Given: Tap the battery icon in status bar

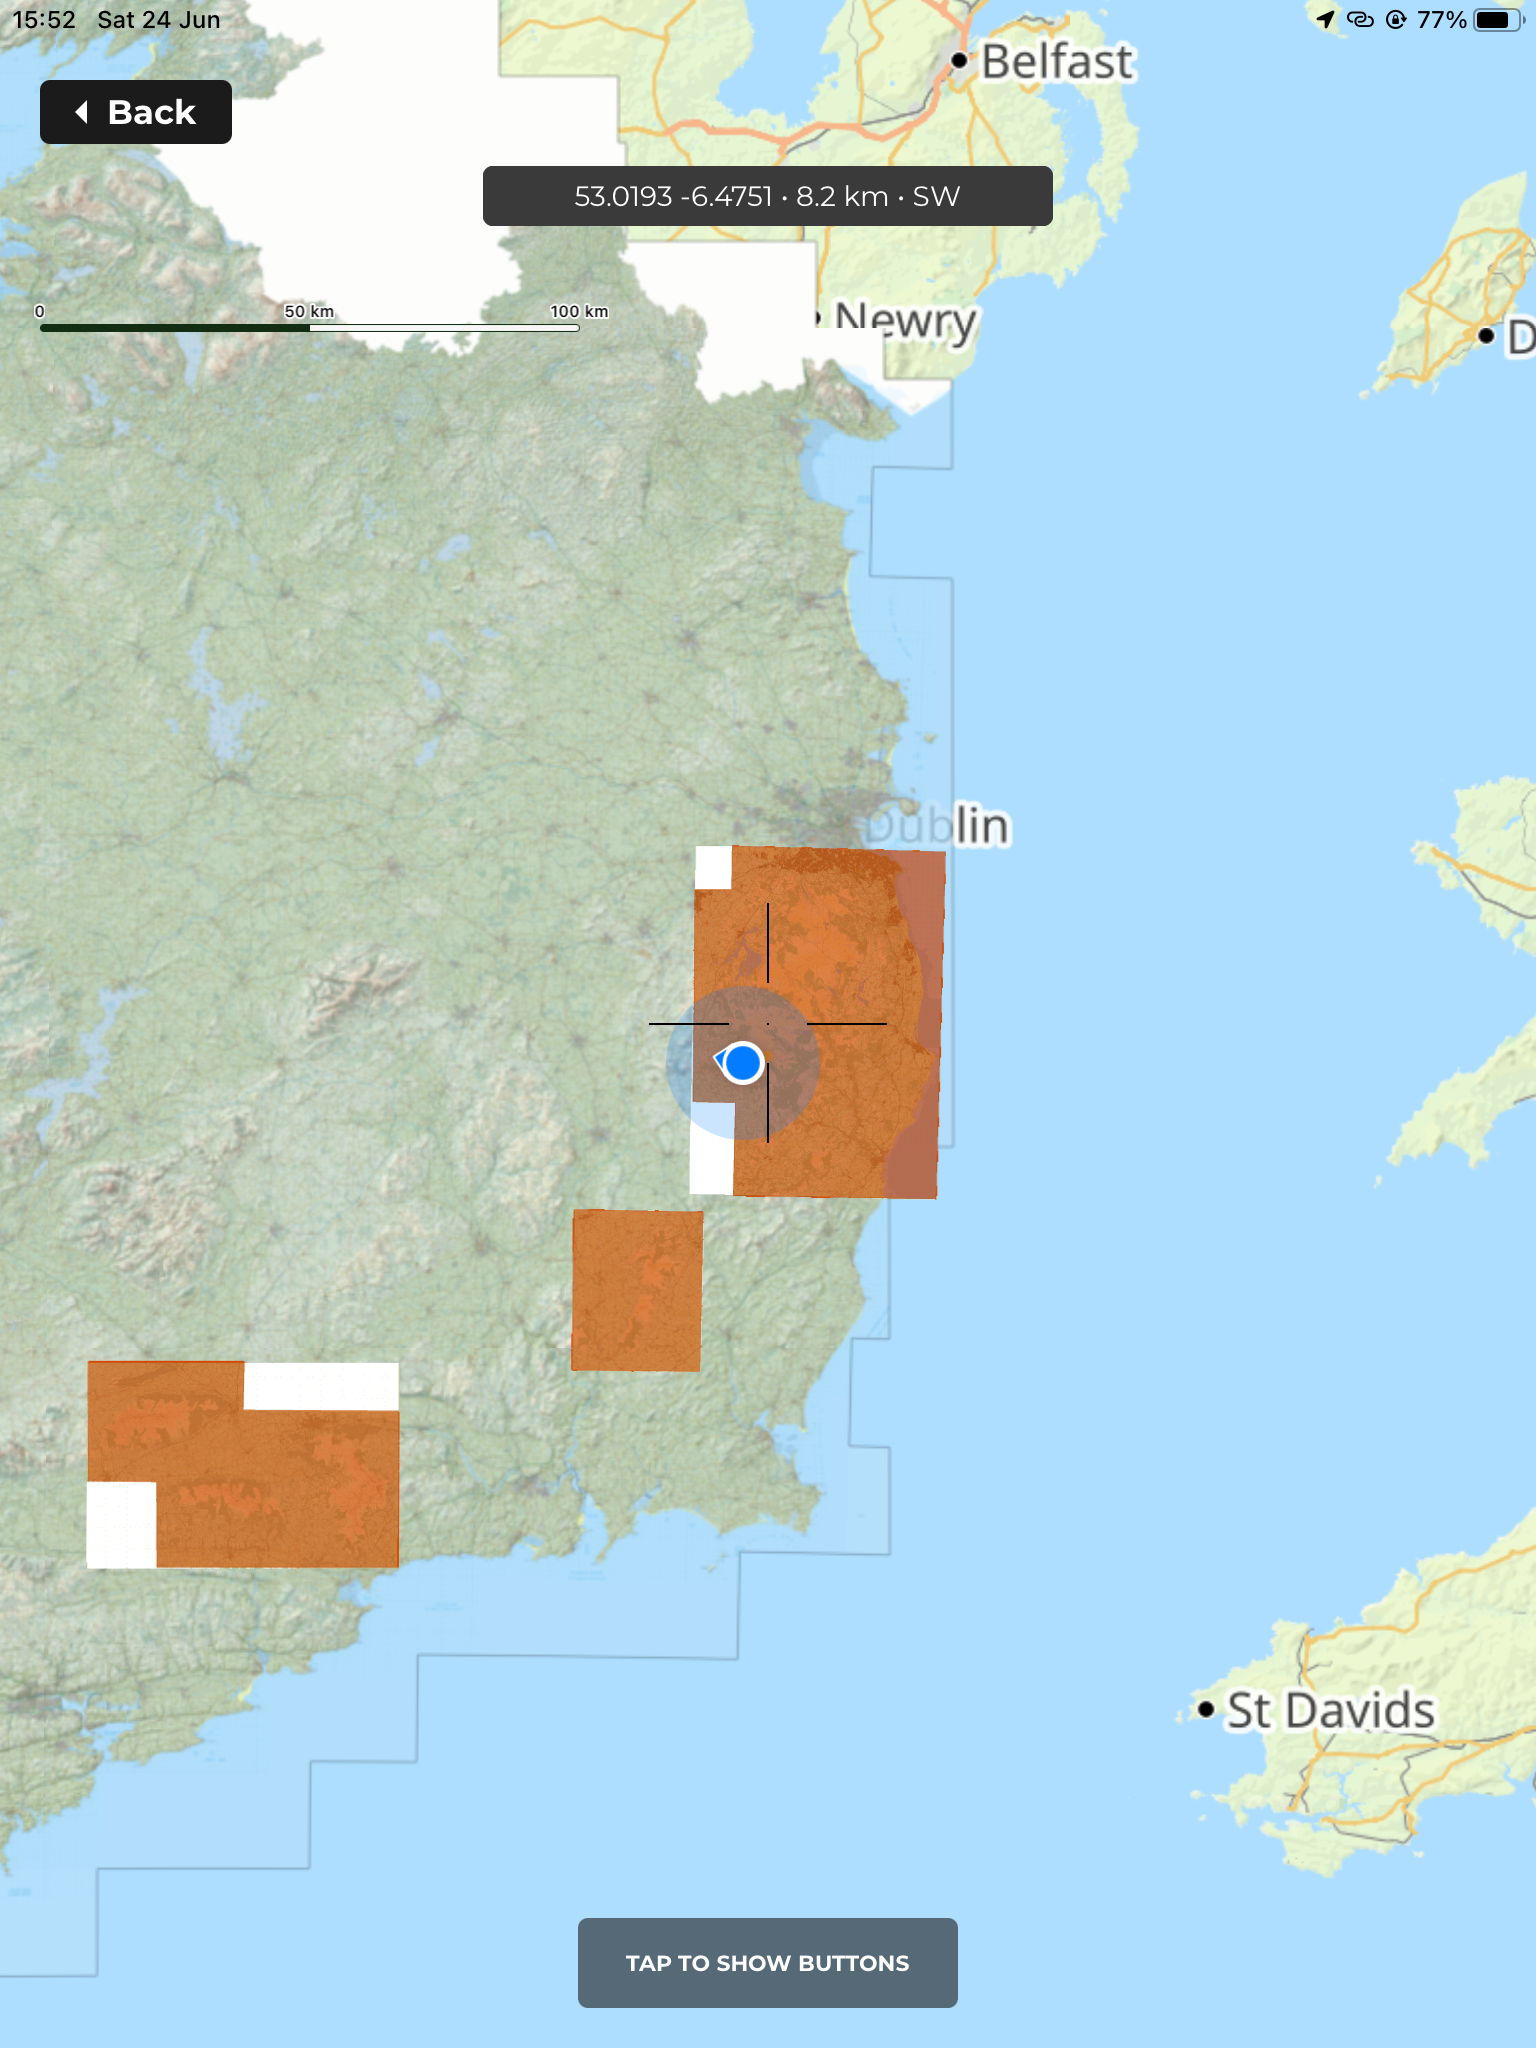Looking at the screenshot, I should (x=1496, y=20).
